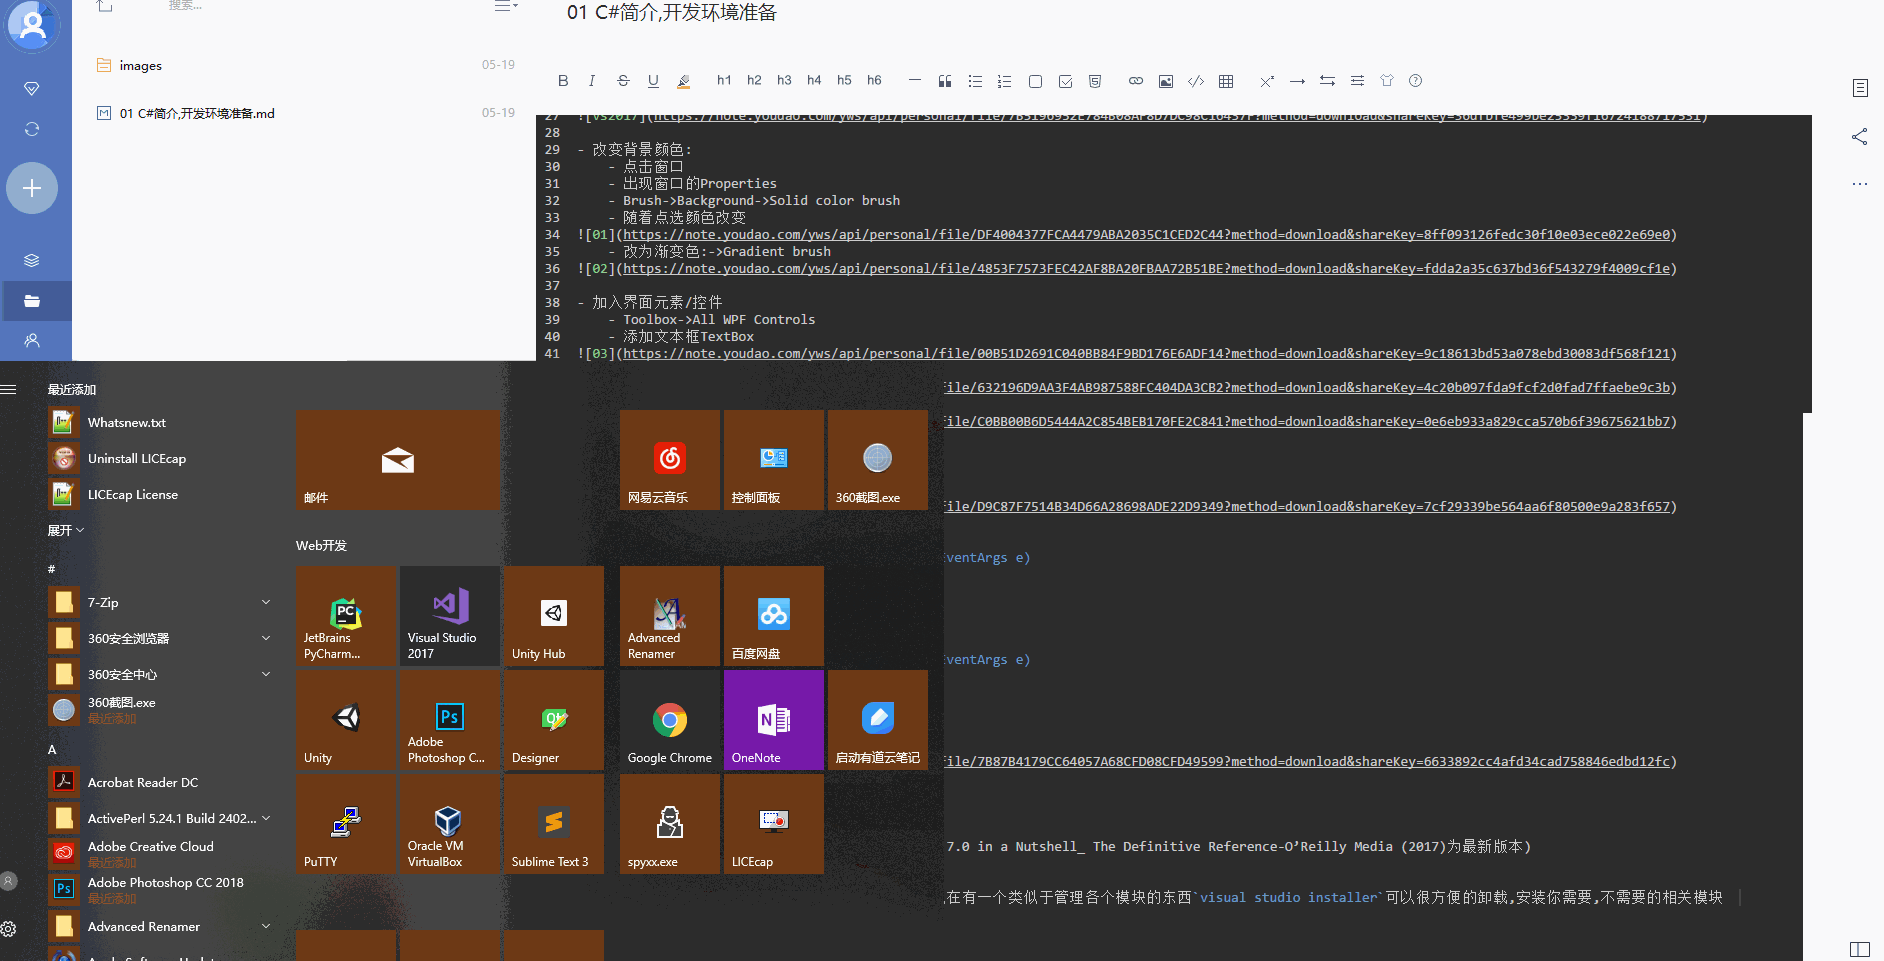Insert an h5 heading
The image size is (1884, 961).
coord(844,80)
